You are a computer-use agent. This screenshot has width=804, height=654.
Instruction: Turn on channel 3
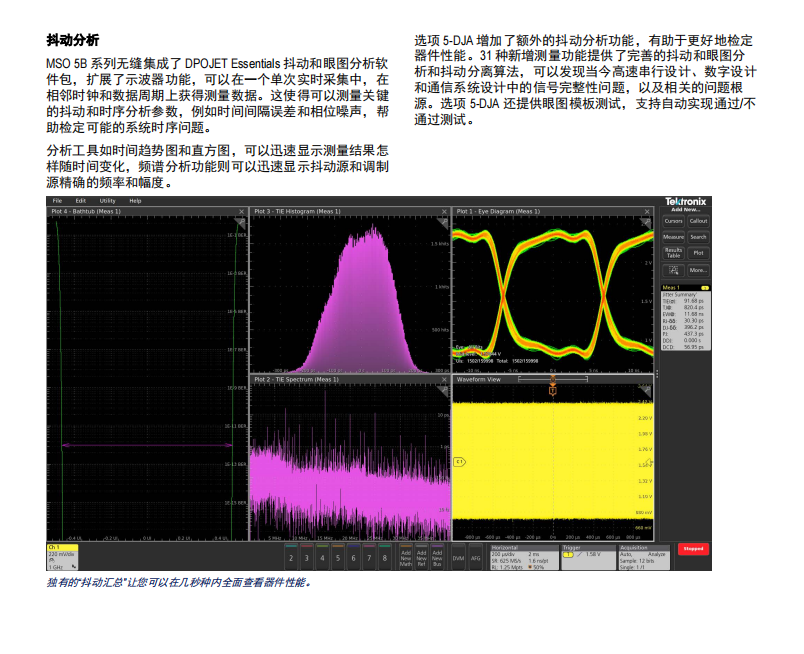point(307,557)
